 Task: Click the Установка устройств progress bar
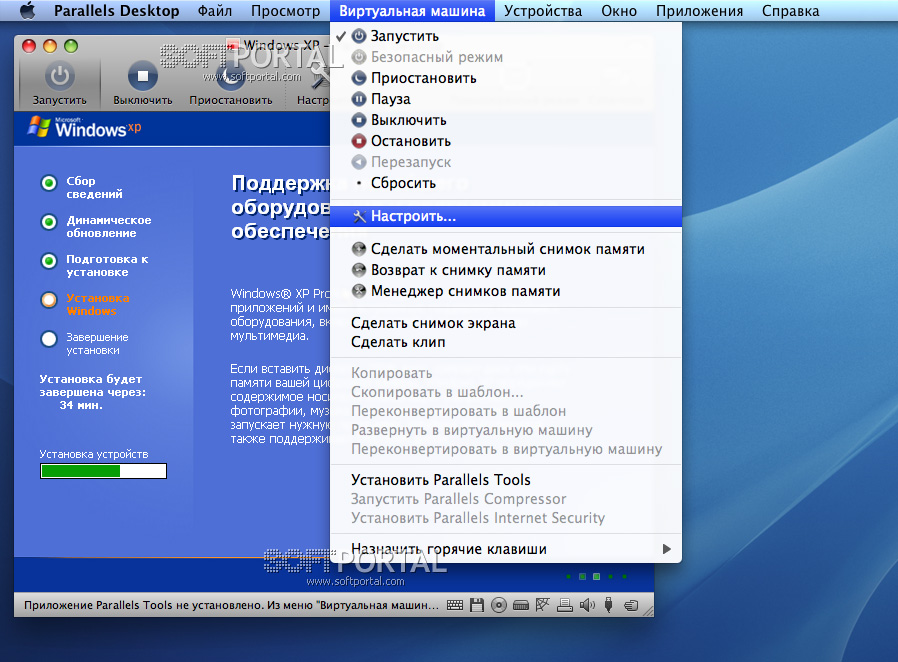tap(104, 471)
